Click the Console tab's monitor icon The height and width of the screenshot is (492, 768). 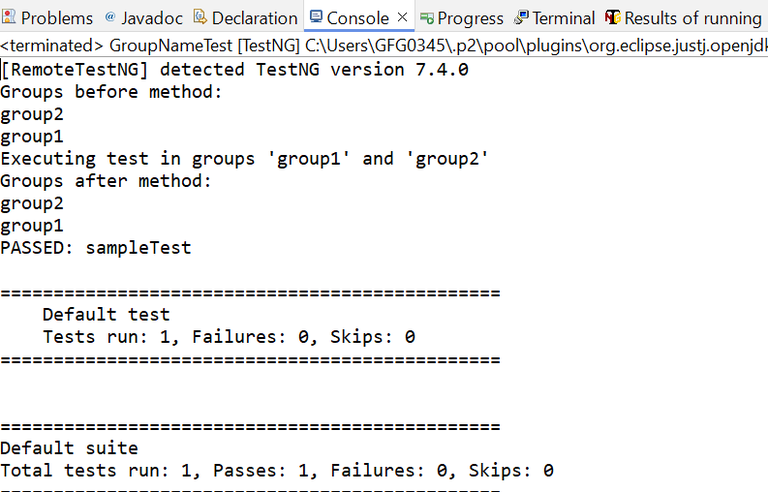coord(316,18)
